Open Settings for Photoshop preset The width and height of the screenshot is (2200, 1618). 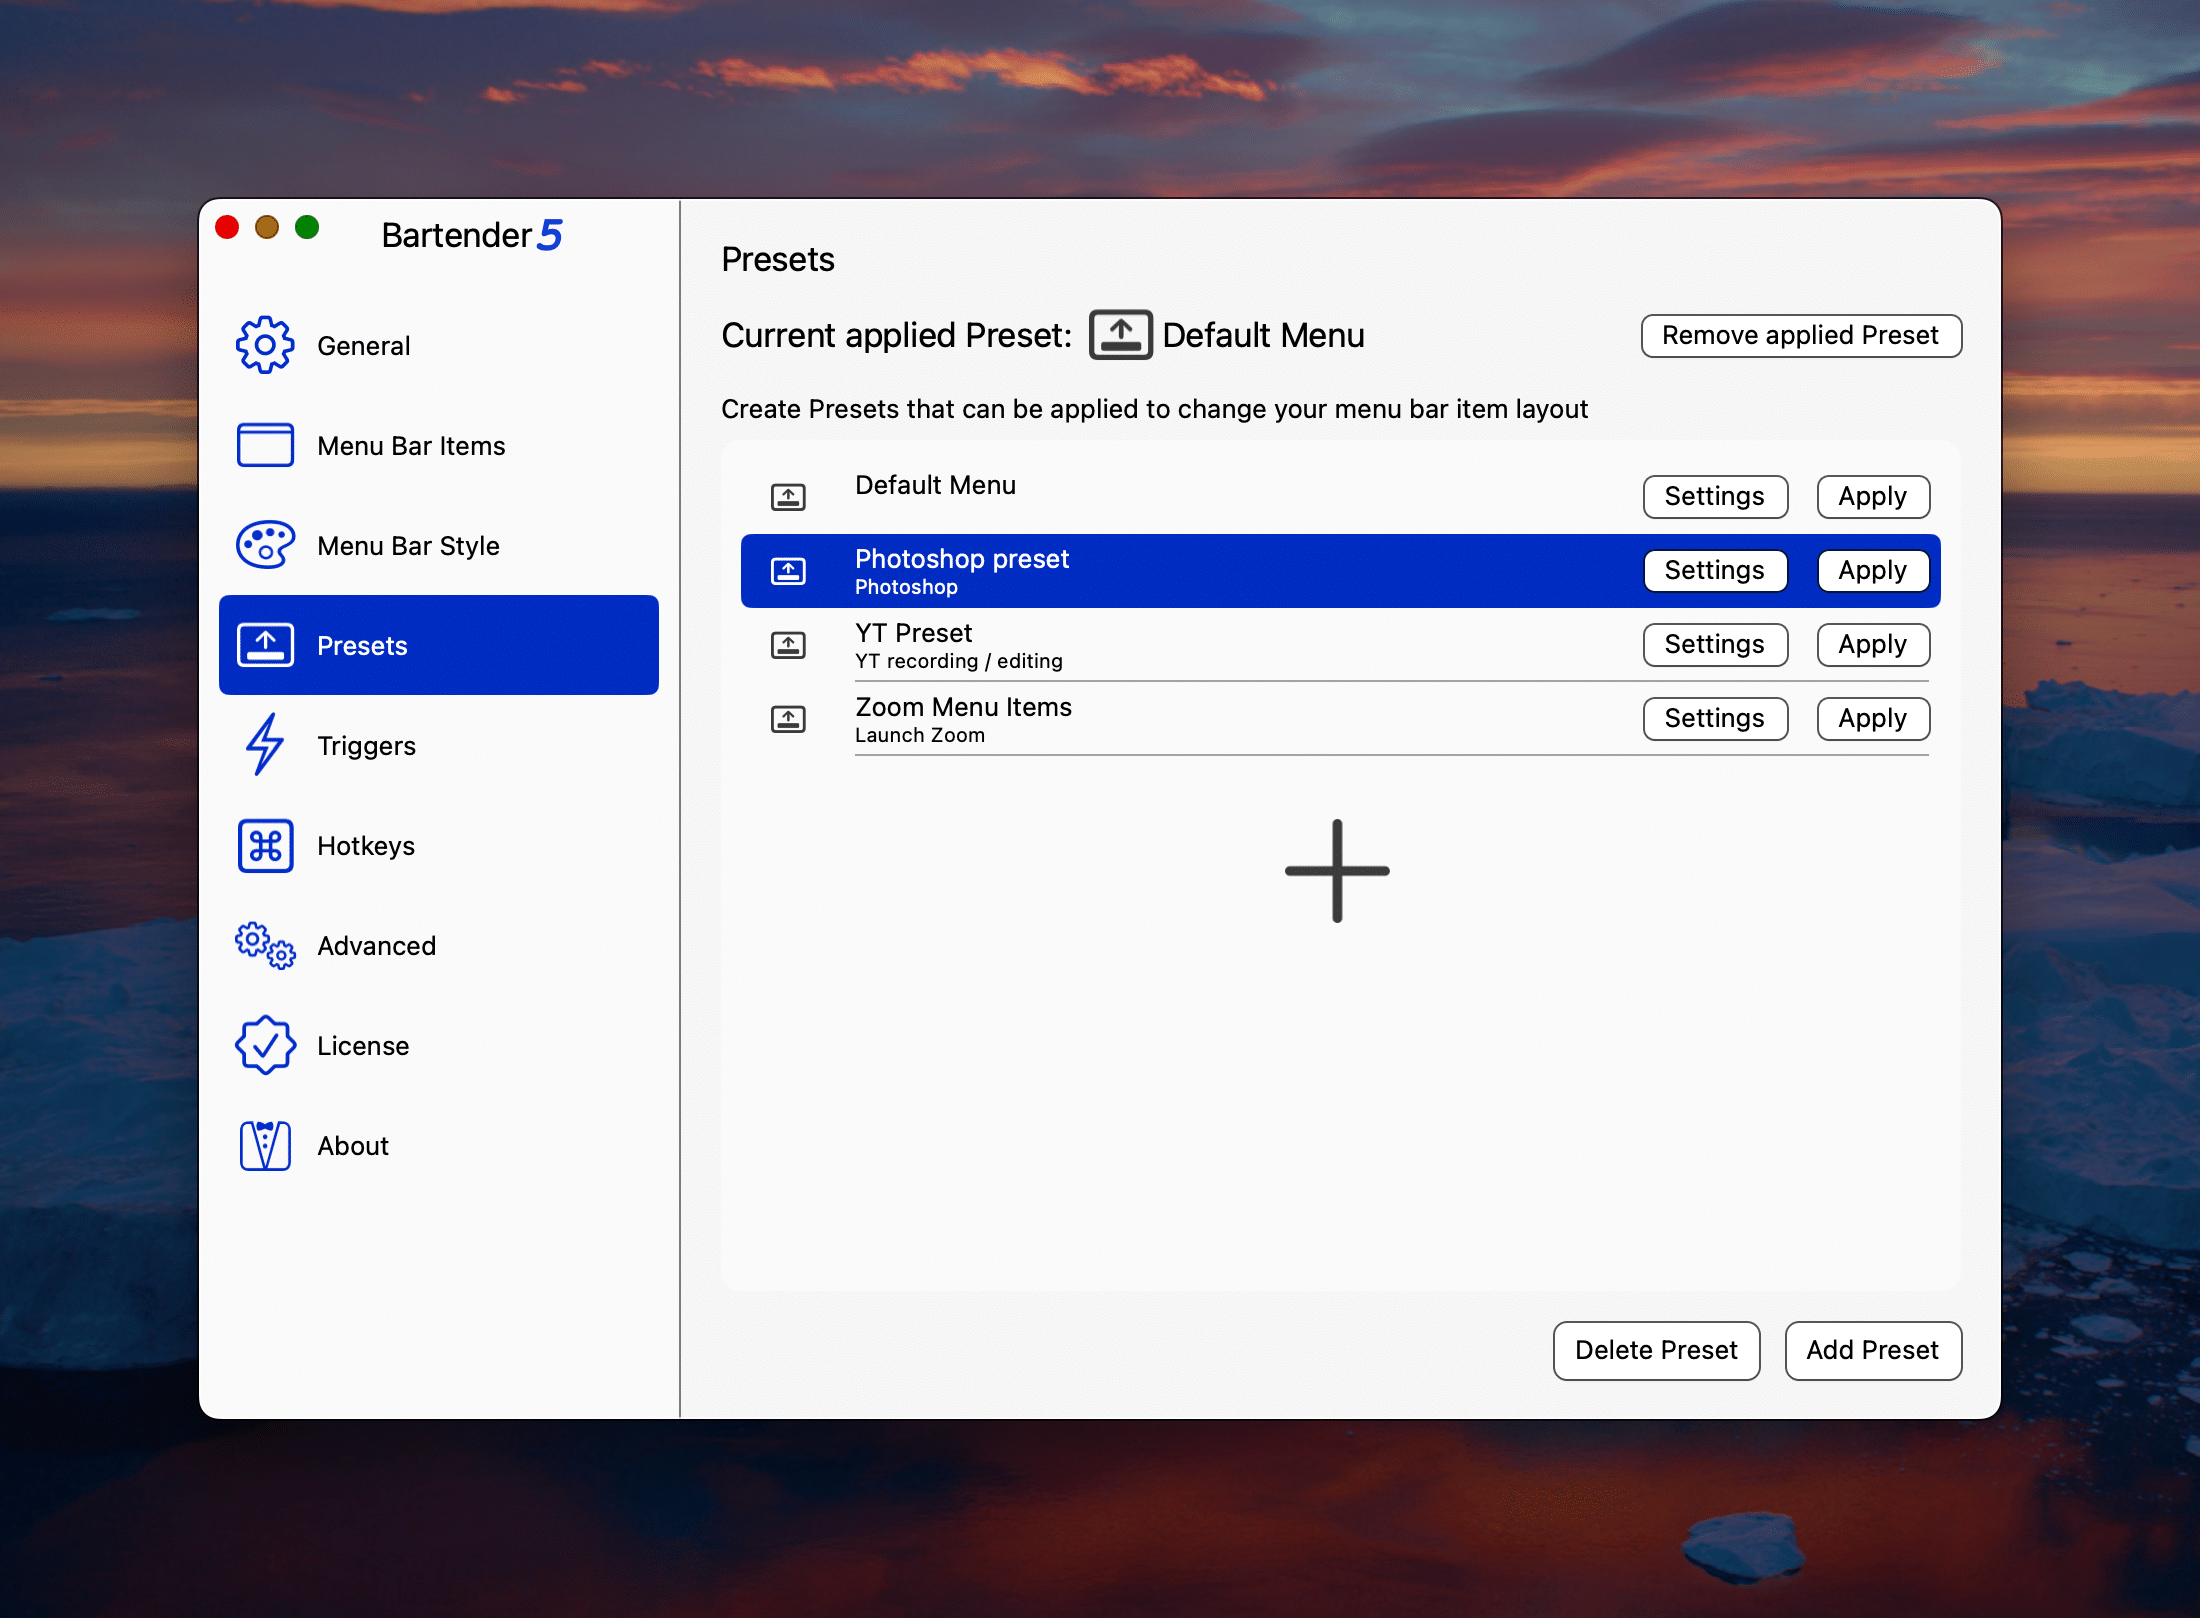(1714, 570)
